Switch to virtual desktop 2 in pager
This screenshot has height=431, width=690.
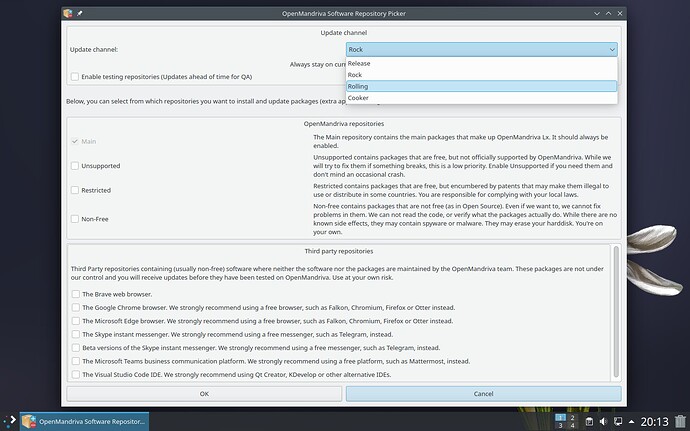point(572,417)
